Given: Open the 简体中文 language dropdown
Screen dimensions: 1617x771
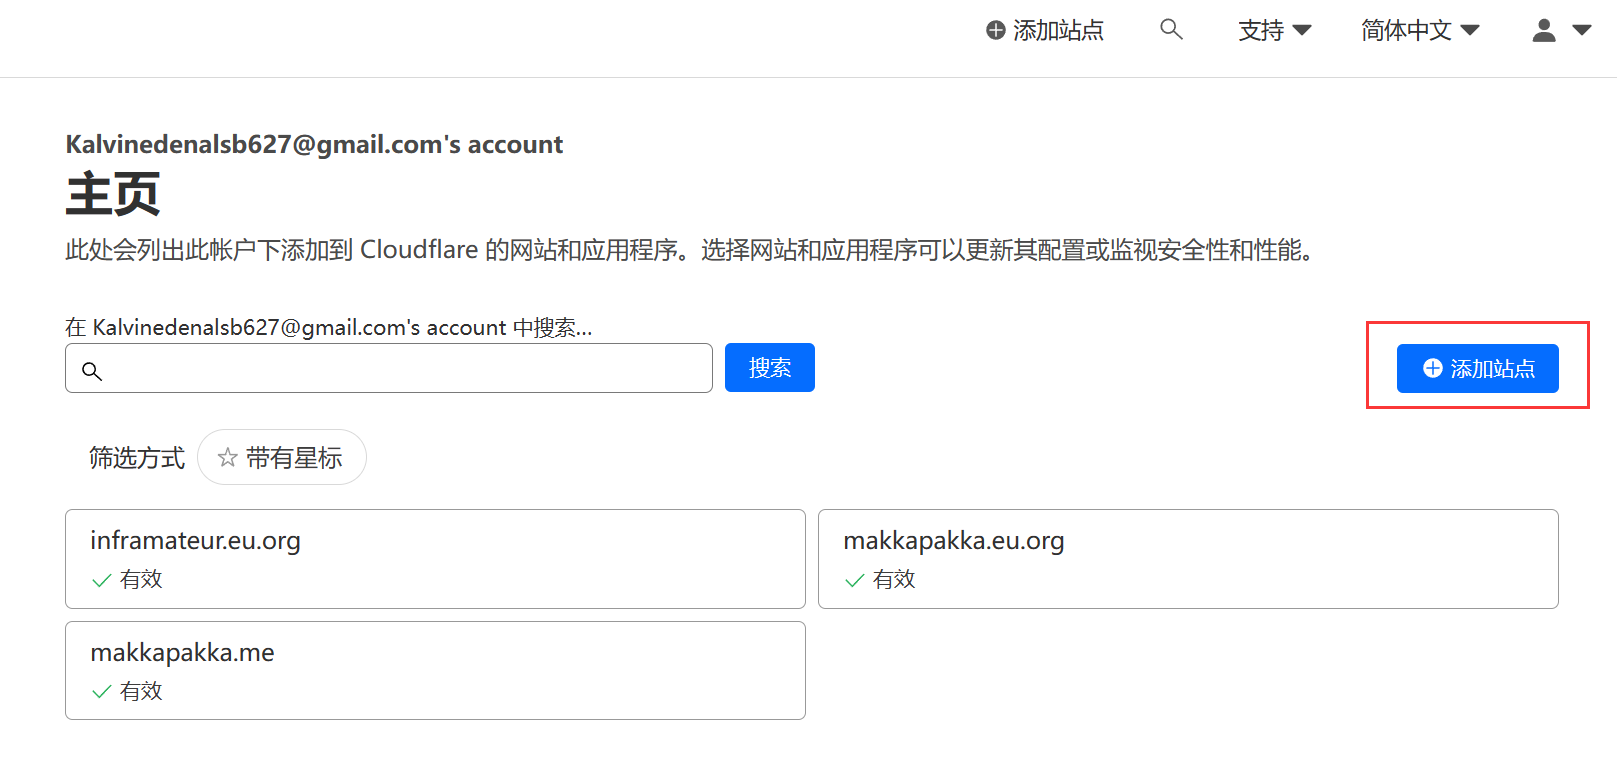Looking at the screenshot, I should (x=1419, y=31).
